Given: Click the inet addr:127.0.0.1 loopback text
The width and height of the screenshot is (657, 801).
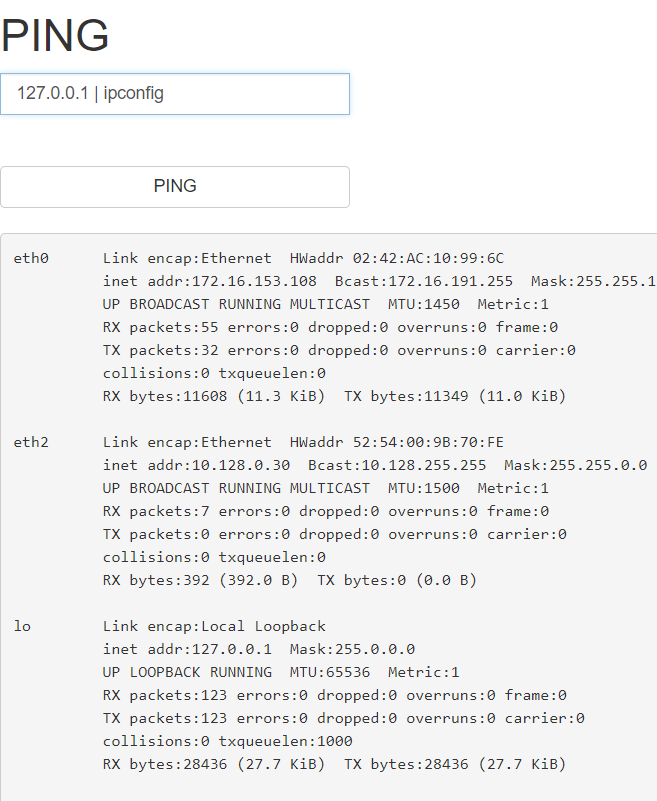Looking at the screenshot, I should point(187,649).
